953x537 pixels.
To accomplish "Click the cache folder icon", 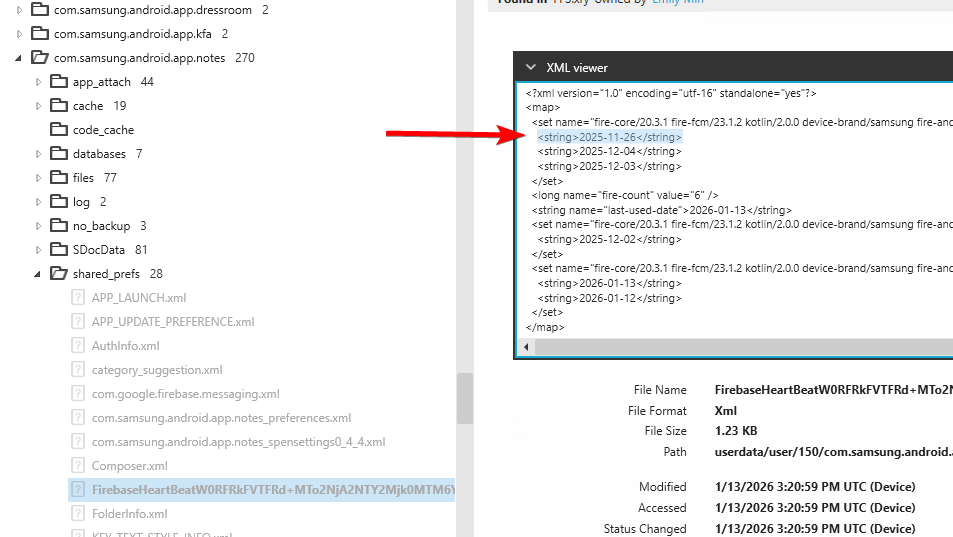I will coord(59,105).
